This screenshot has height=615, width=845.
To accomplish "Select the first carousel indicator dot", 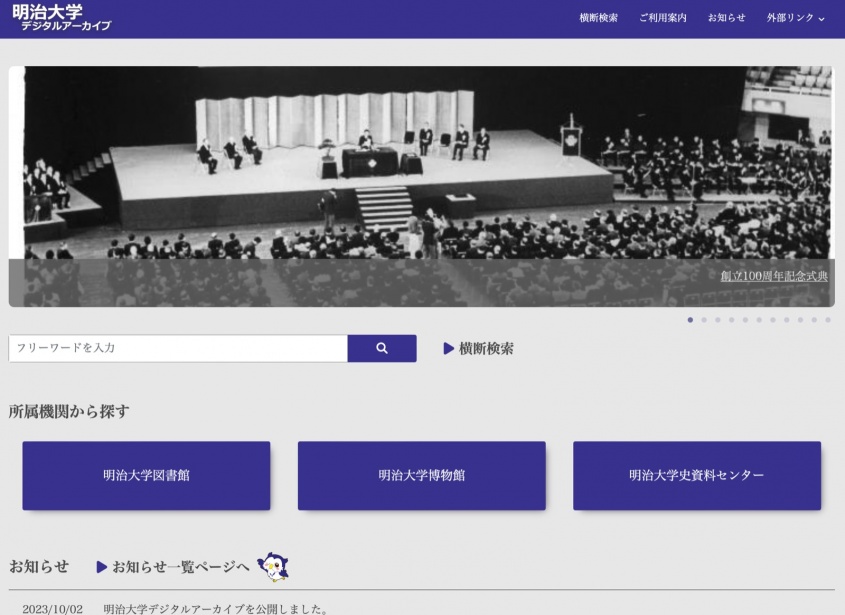I will (x=690, y=320).
